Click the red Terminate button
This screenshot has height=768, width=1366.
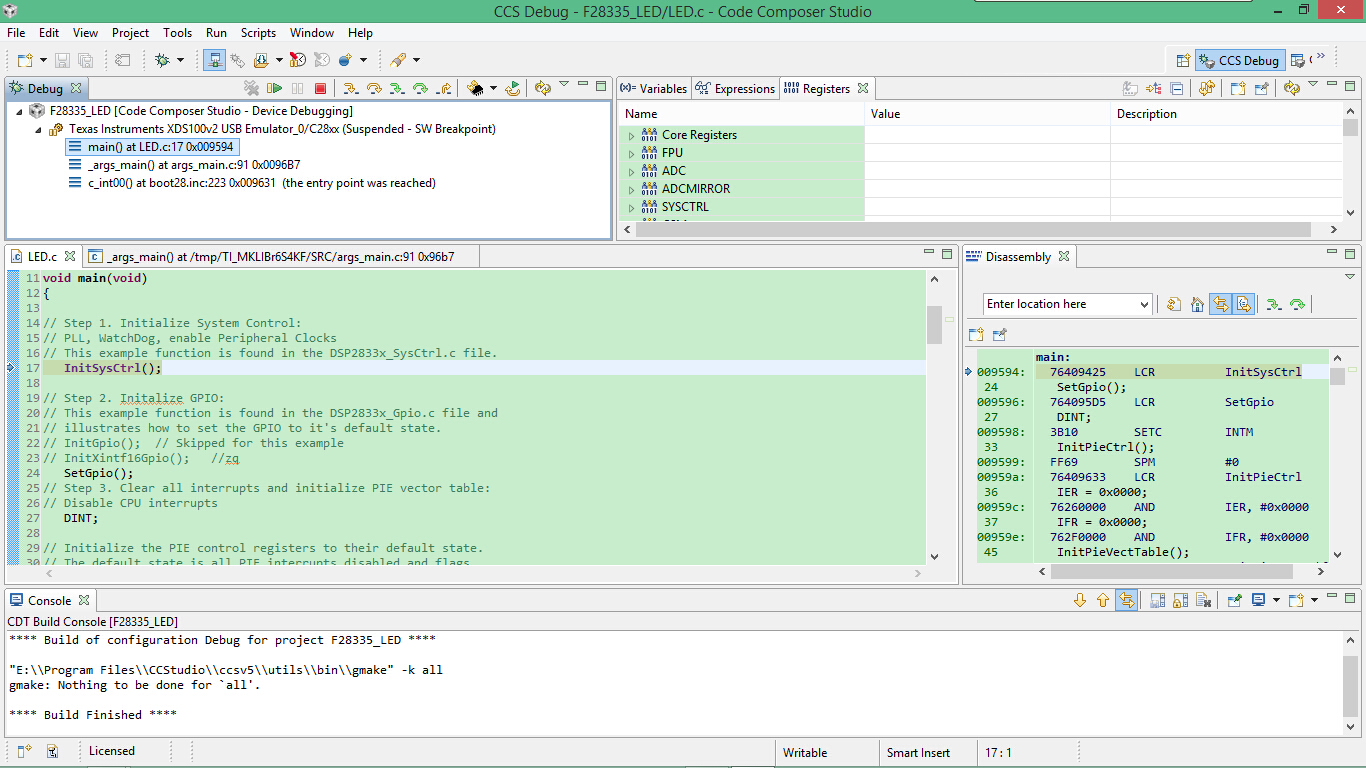click(320, 89)
